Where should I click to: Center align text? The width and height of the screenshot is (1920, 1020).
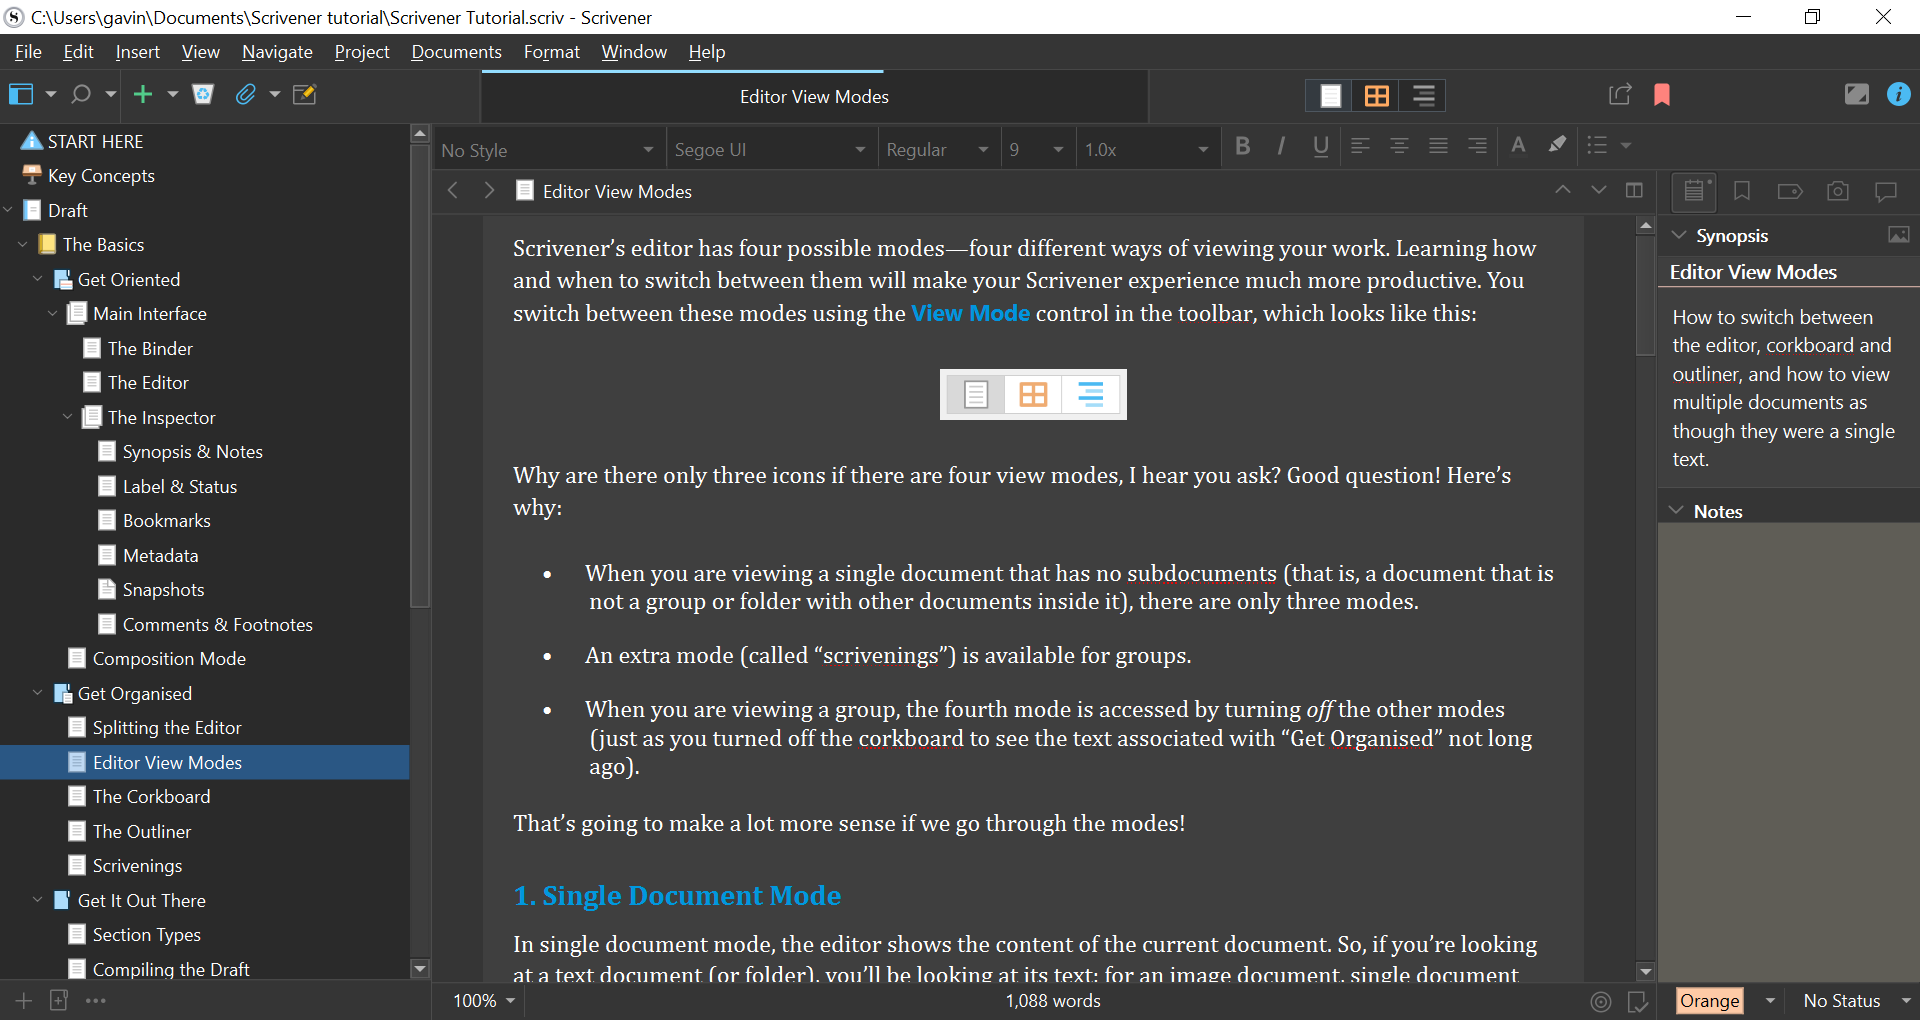tap(1399, 146)
